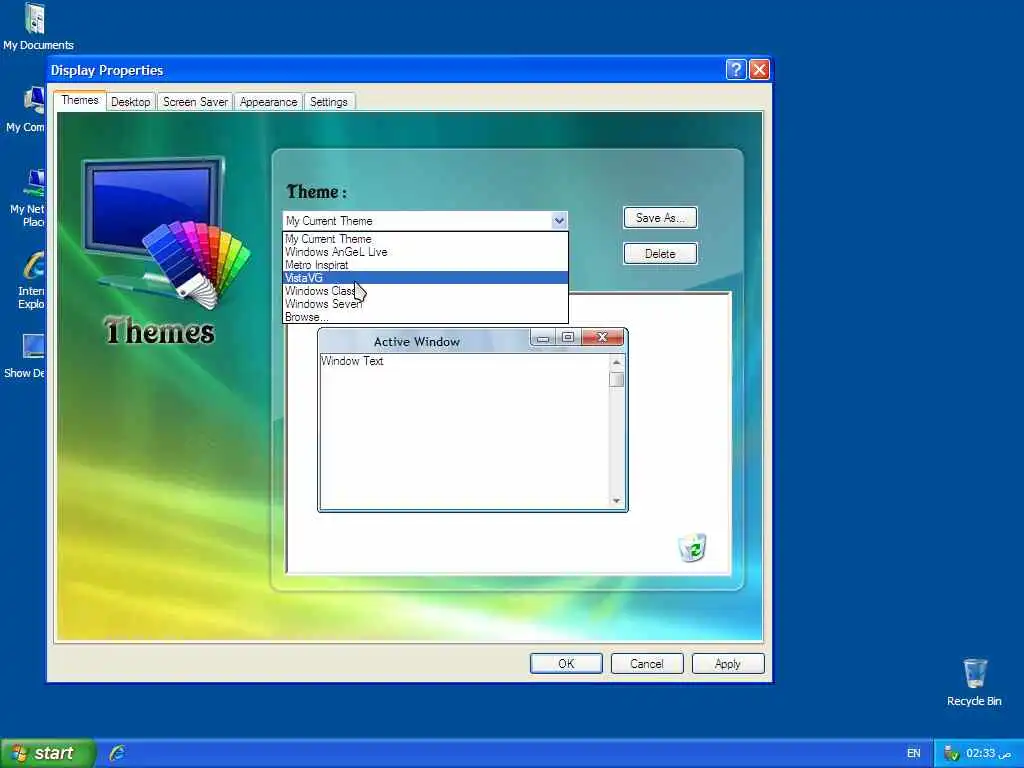This screenshot has height=768, width=1024.
Task: Click maximize button of Active Window preview
Action: click(x=568, y=337)
